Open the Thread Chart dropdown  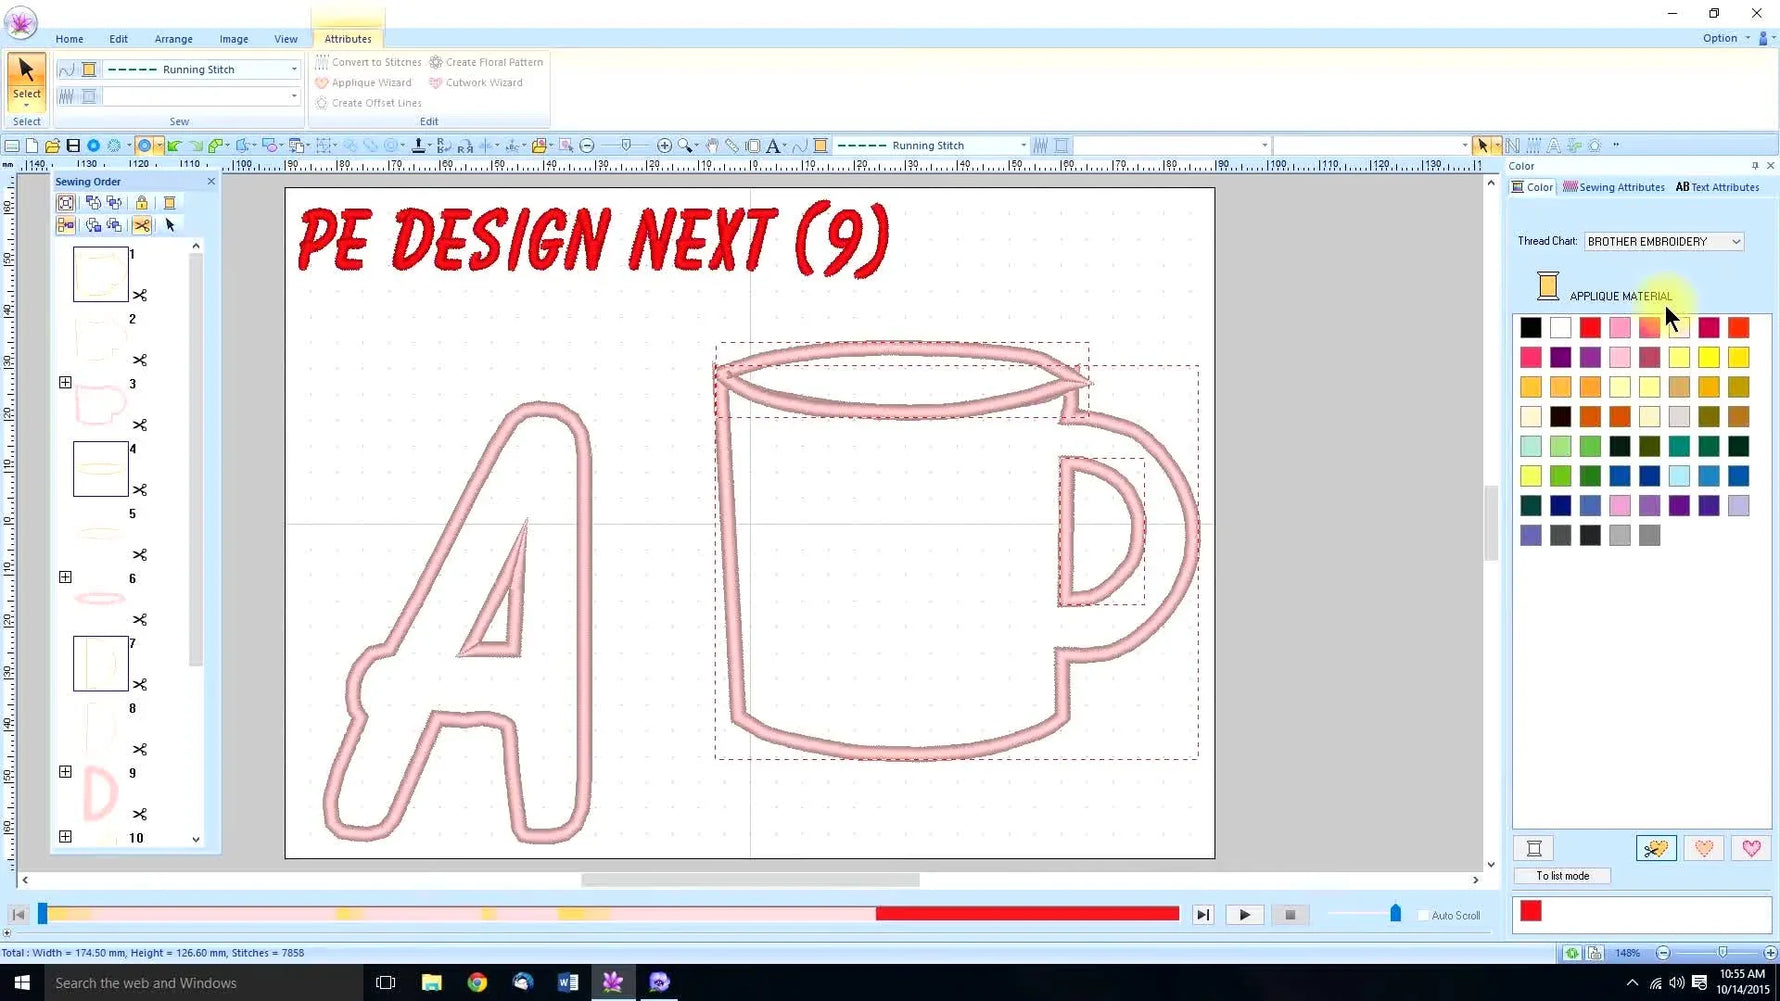[x=1736, y=242]
